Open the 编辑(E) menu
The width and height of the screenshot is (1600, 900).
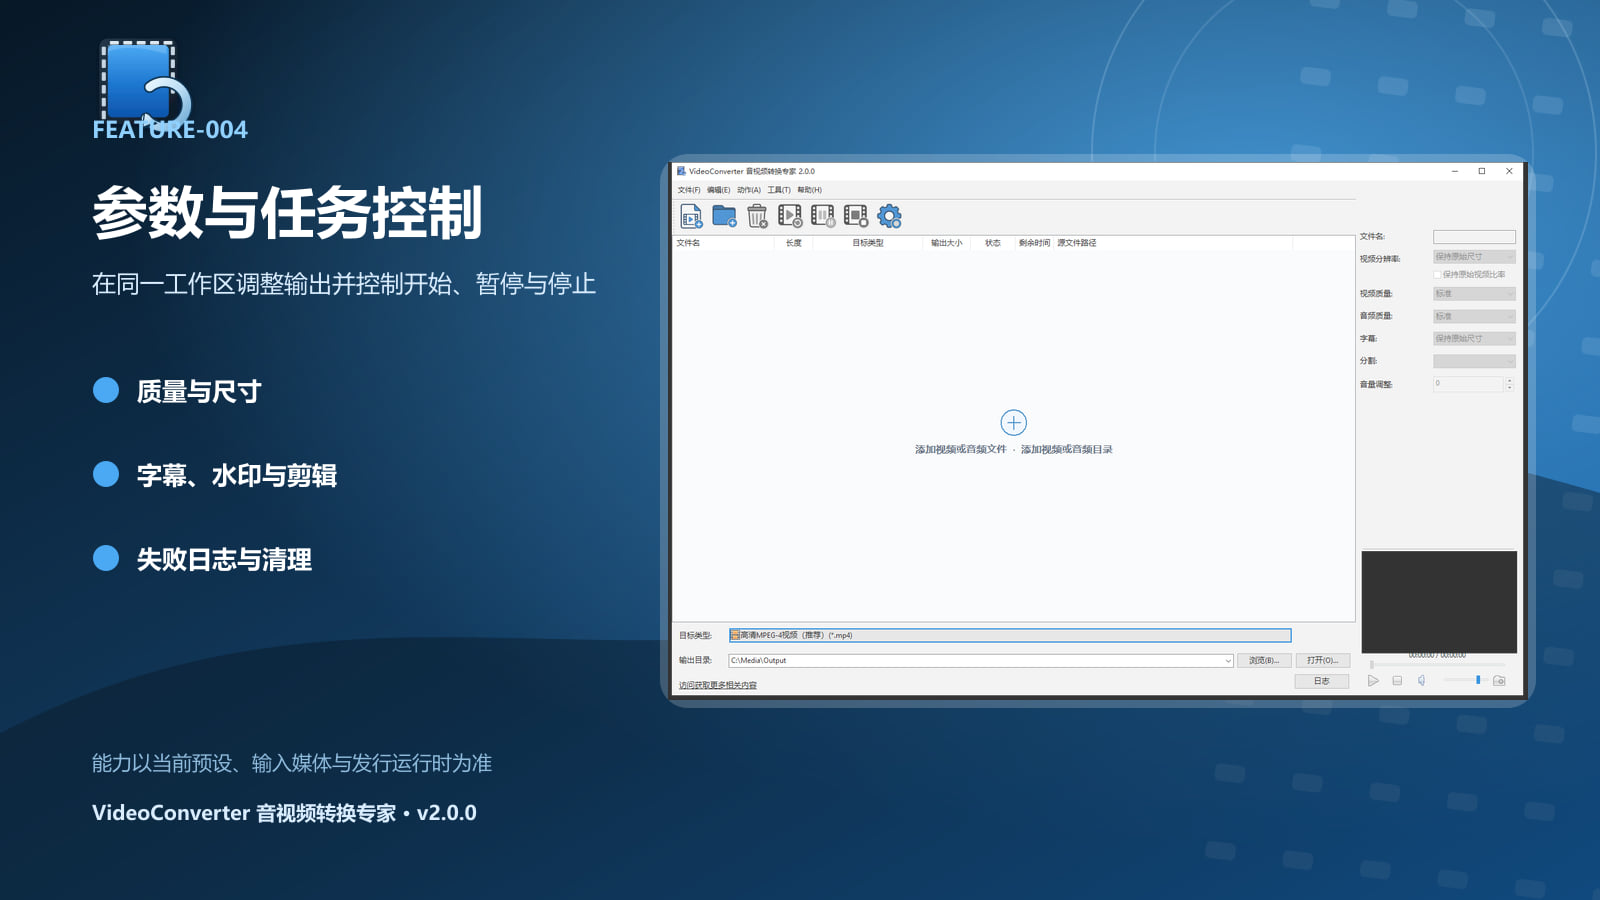718,190
